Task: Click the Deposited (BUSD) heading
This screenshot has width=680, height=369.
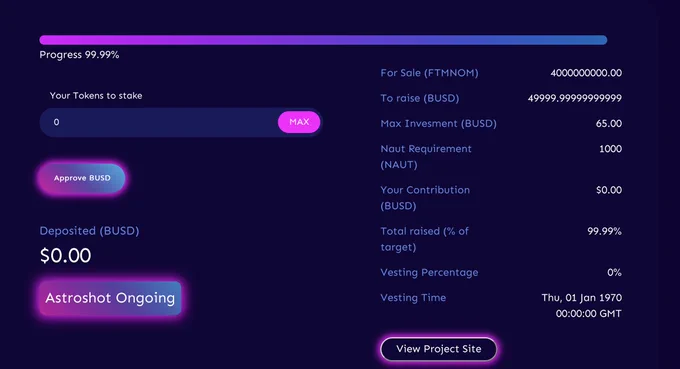Action: [89, 231]
